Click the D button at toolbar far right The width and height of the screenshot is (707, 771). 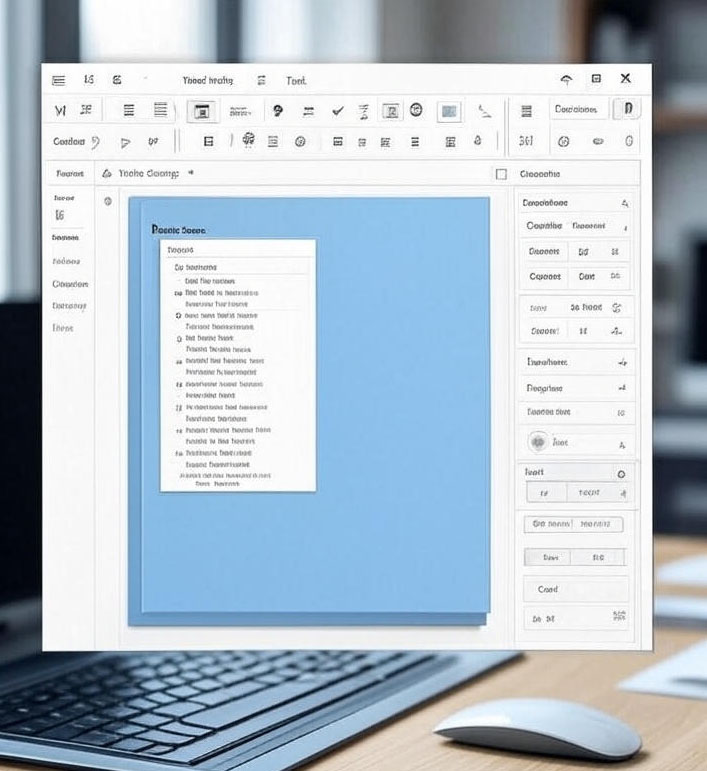628,109
